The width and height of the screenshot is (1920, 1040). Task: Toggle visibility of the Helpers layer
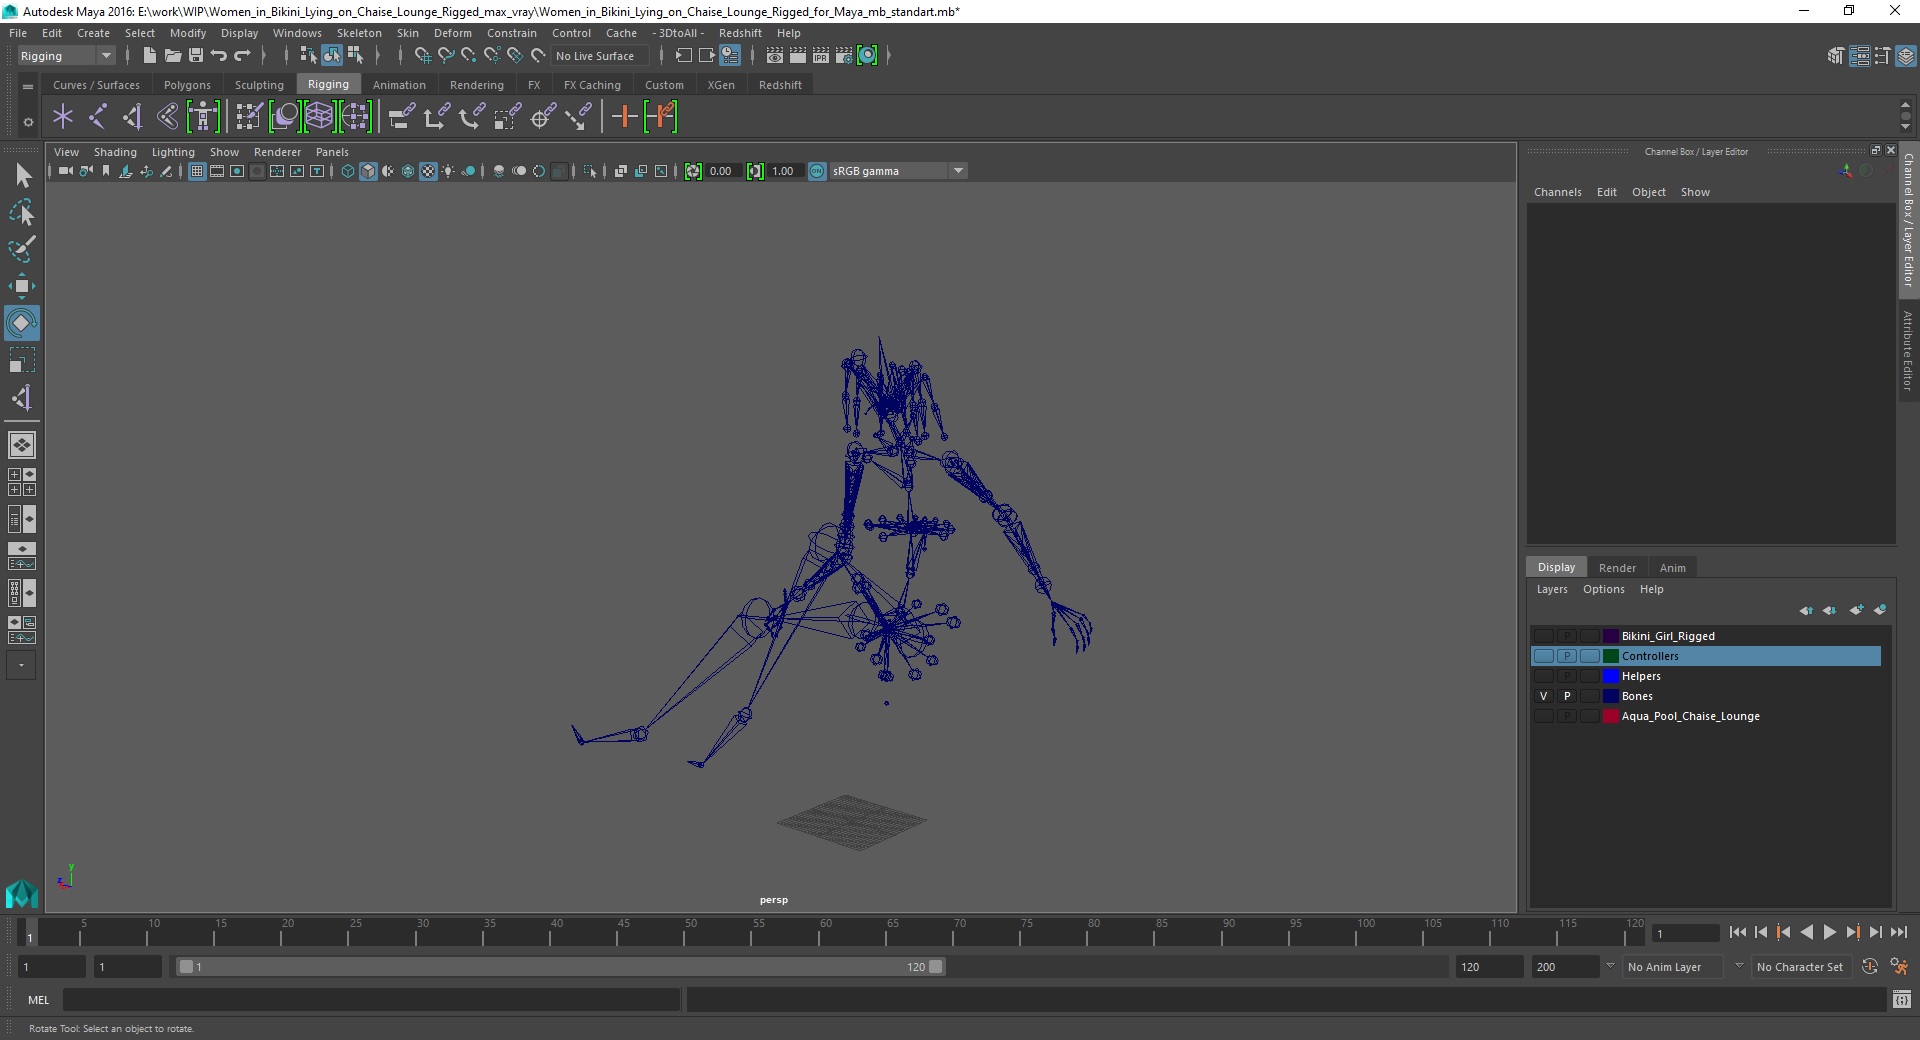1544,676
